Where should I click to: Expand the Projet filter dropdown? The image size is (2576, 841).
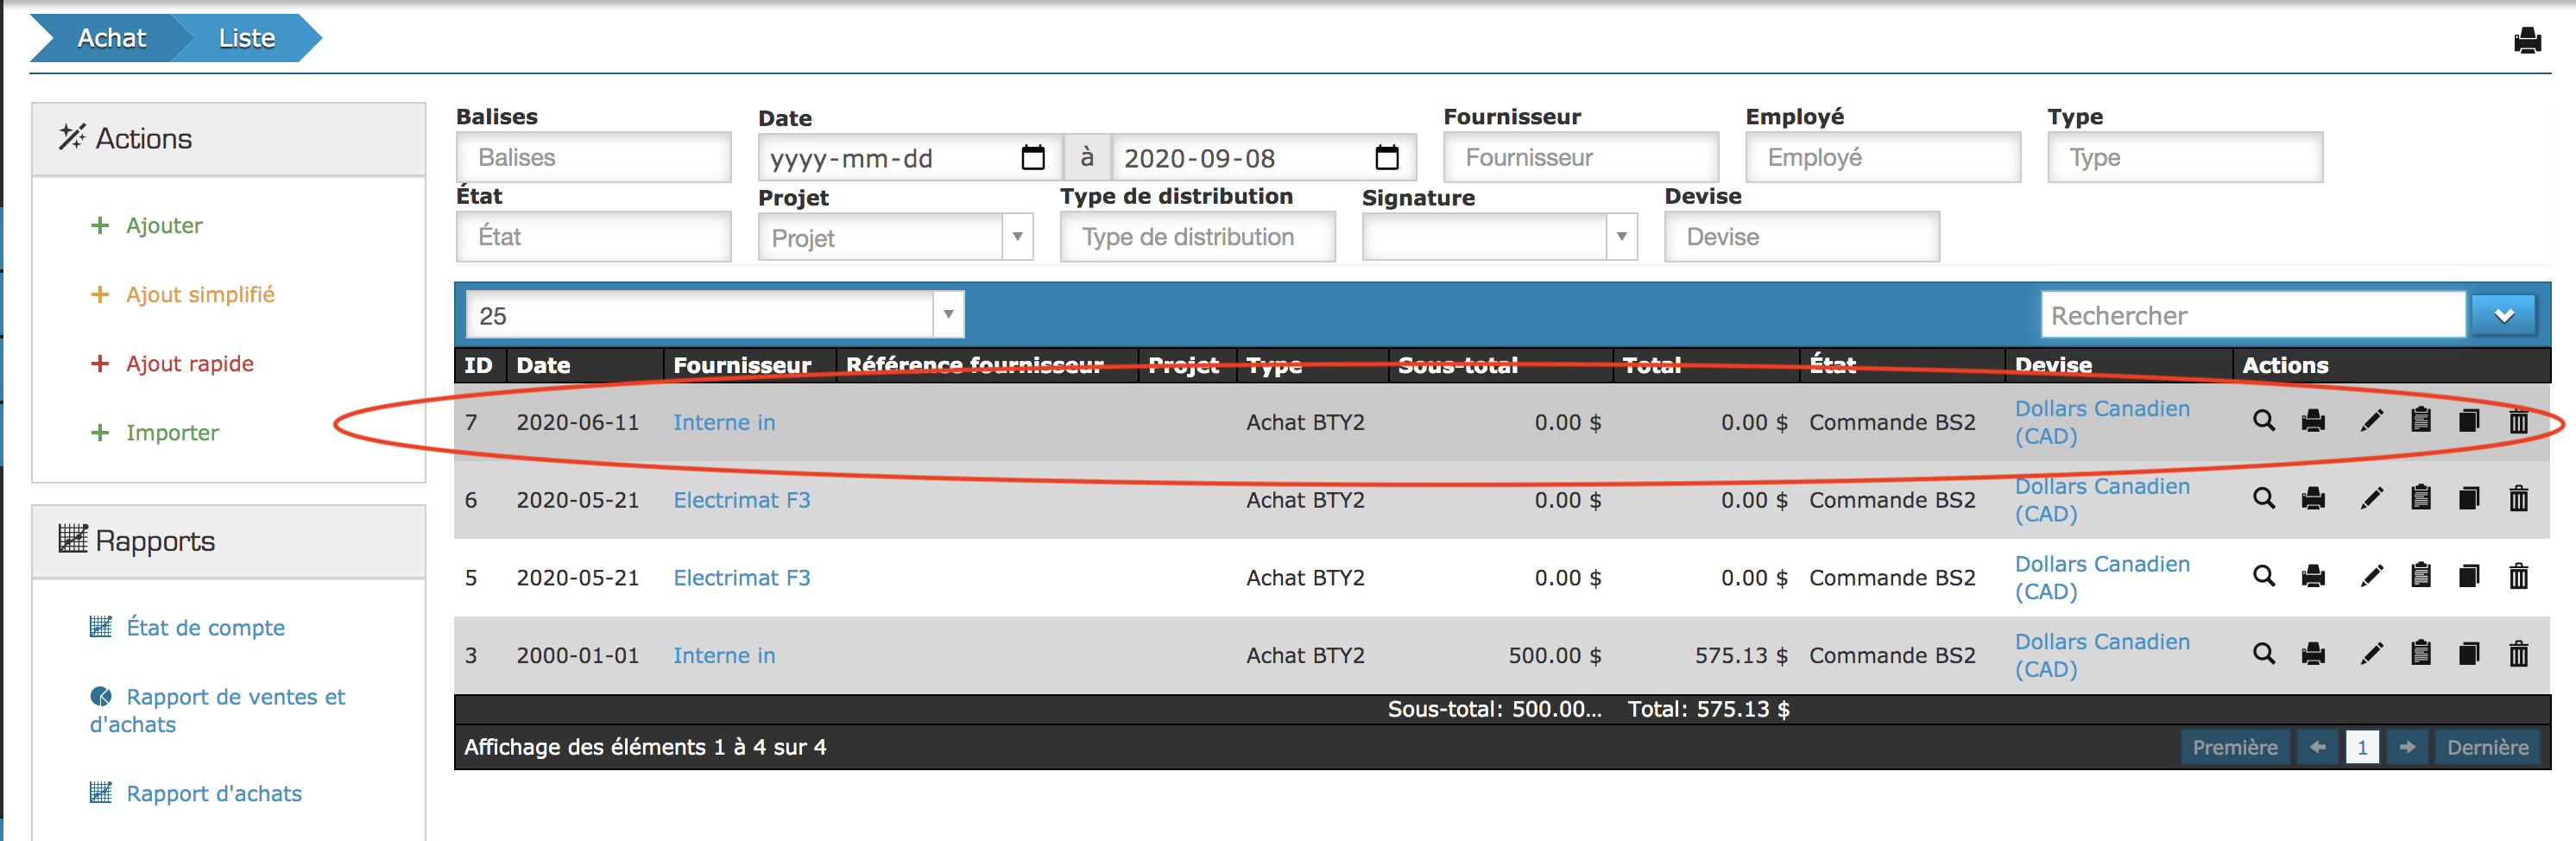(x=1017, y=237)
